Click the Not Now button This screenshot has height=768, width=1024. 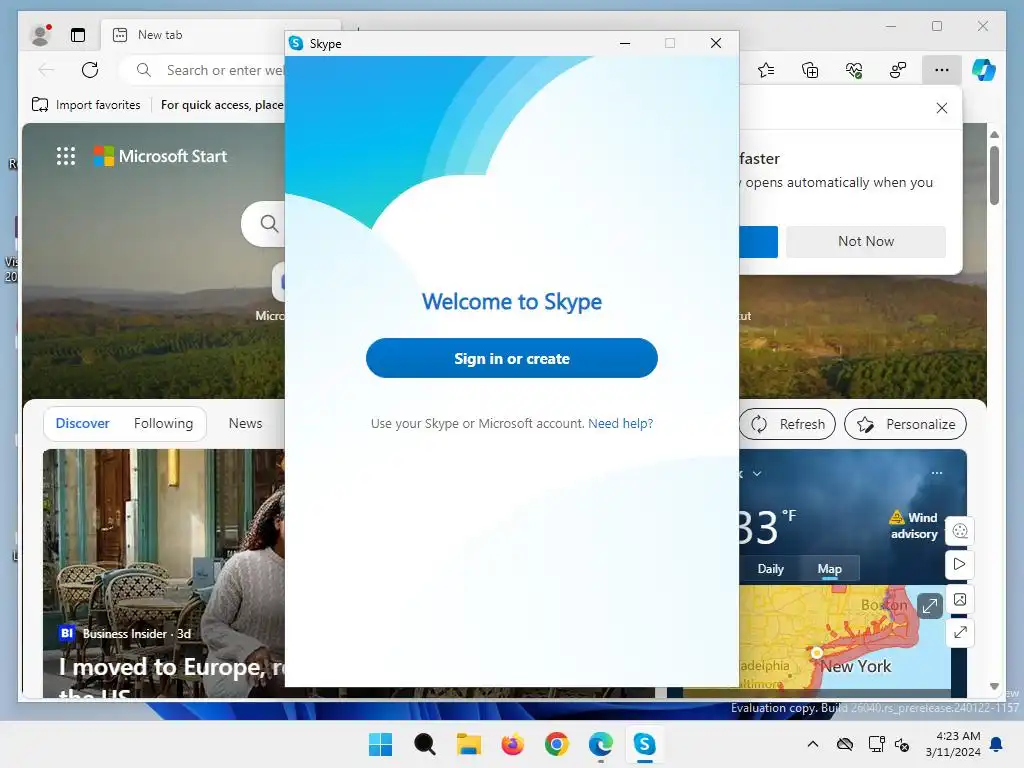[866, 241]
